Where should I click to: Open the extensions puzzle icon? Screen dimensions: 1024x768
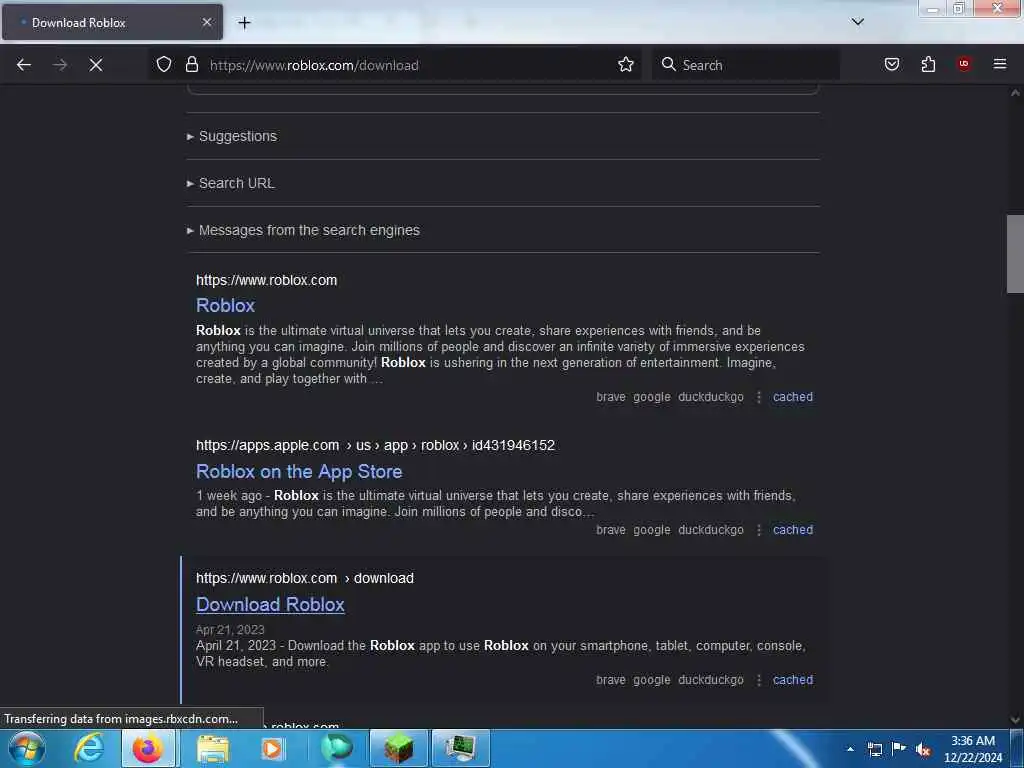pyautogui.click(x=928, y=65)
